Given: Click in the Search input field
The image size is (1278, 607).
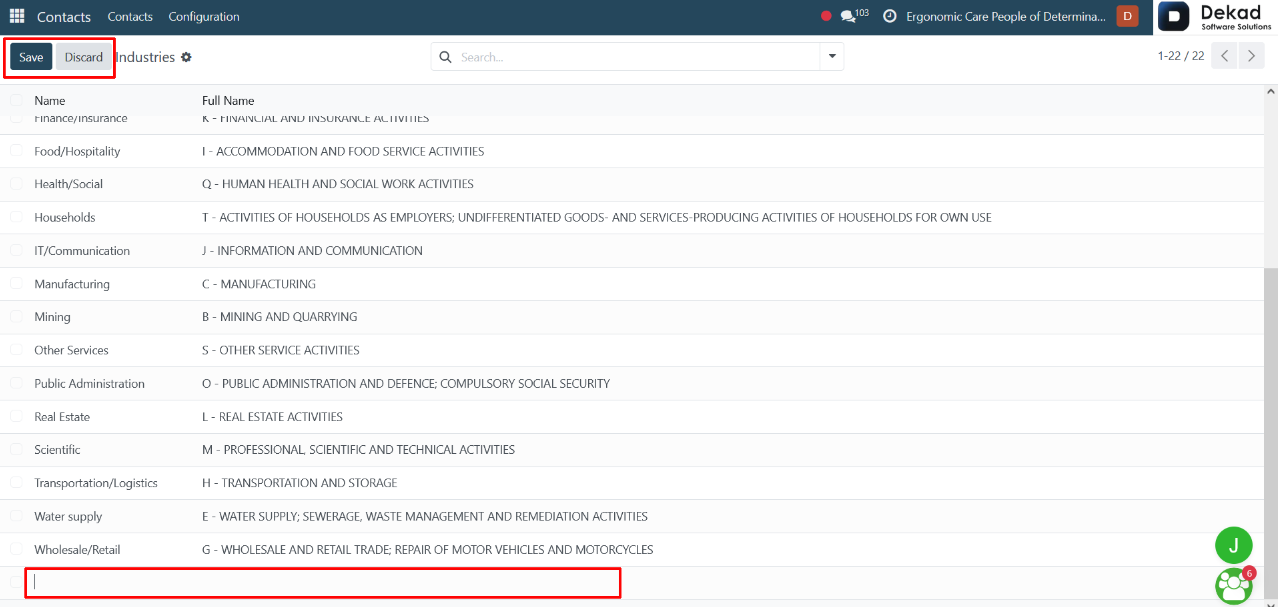Looking at the screenshot, I should [638, 57].
